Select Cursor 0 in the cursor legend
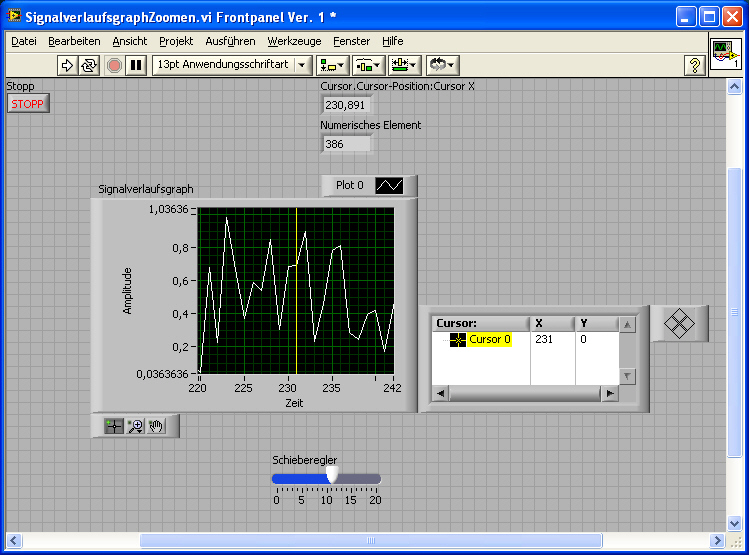The height and width of the screenshot is (555, 749). (489, 340)
